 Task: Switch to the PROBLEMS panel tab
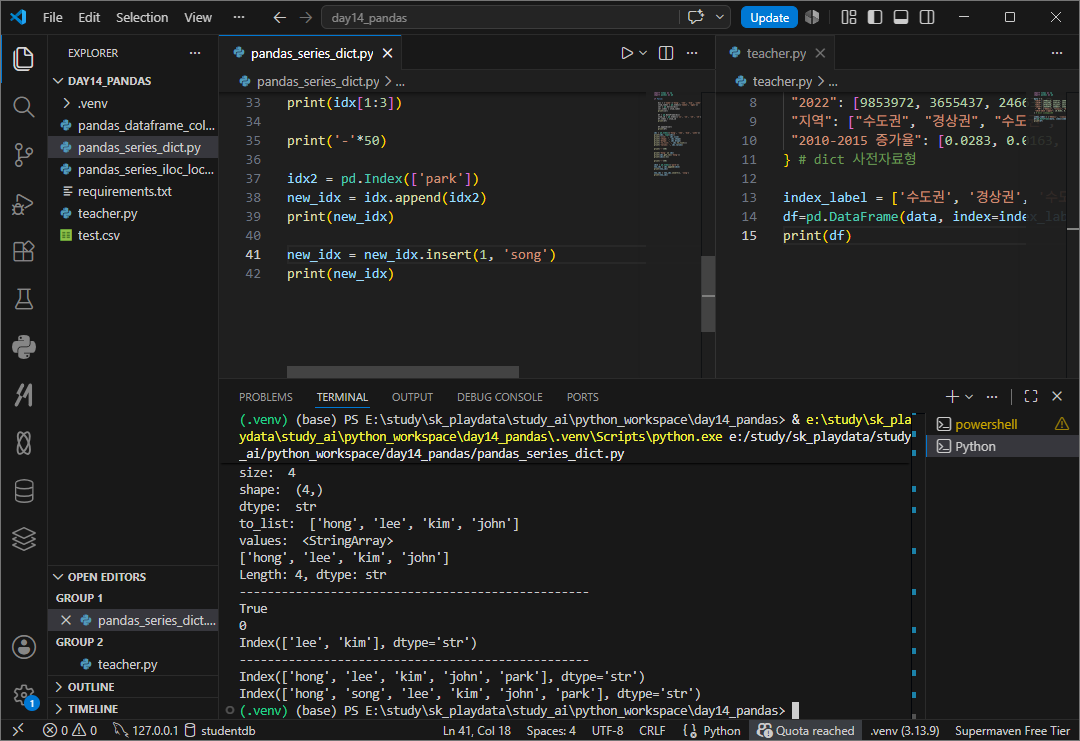tap(266, 397)
